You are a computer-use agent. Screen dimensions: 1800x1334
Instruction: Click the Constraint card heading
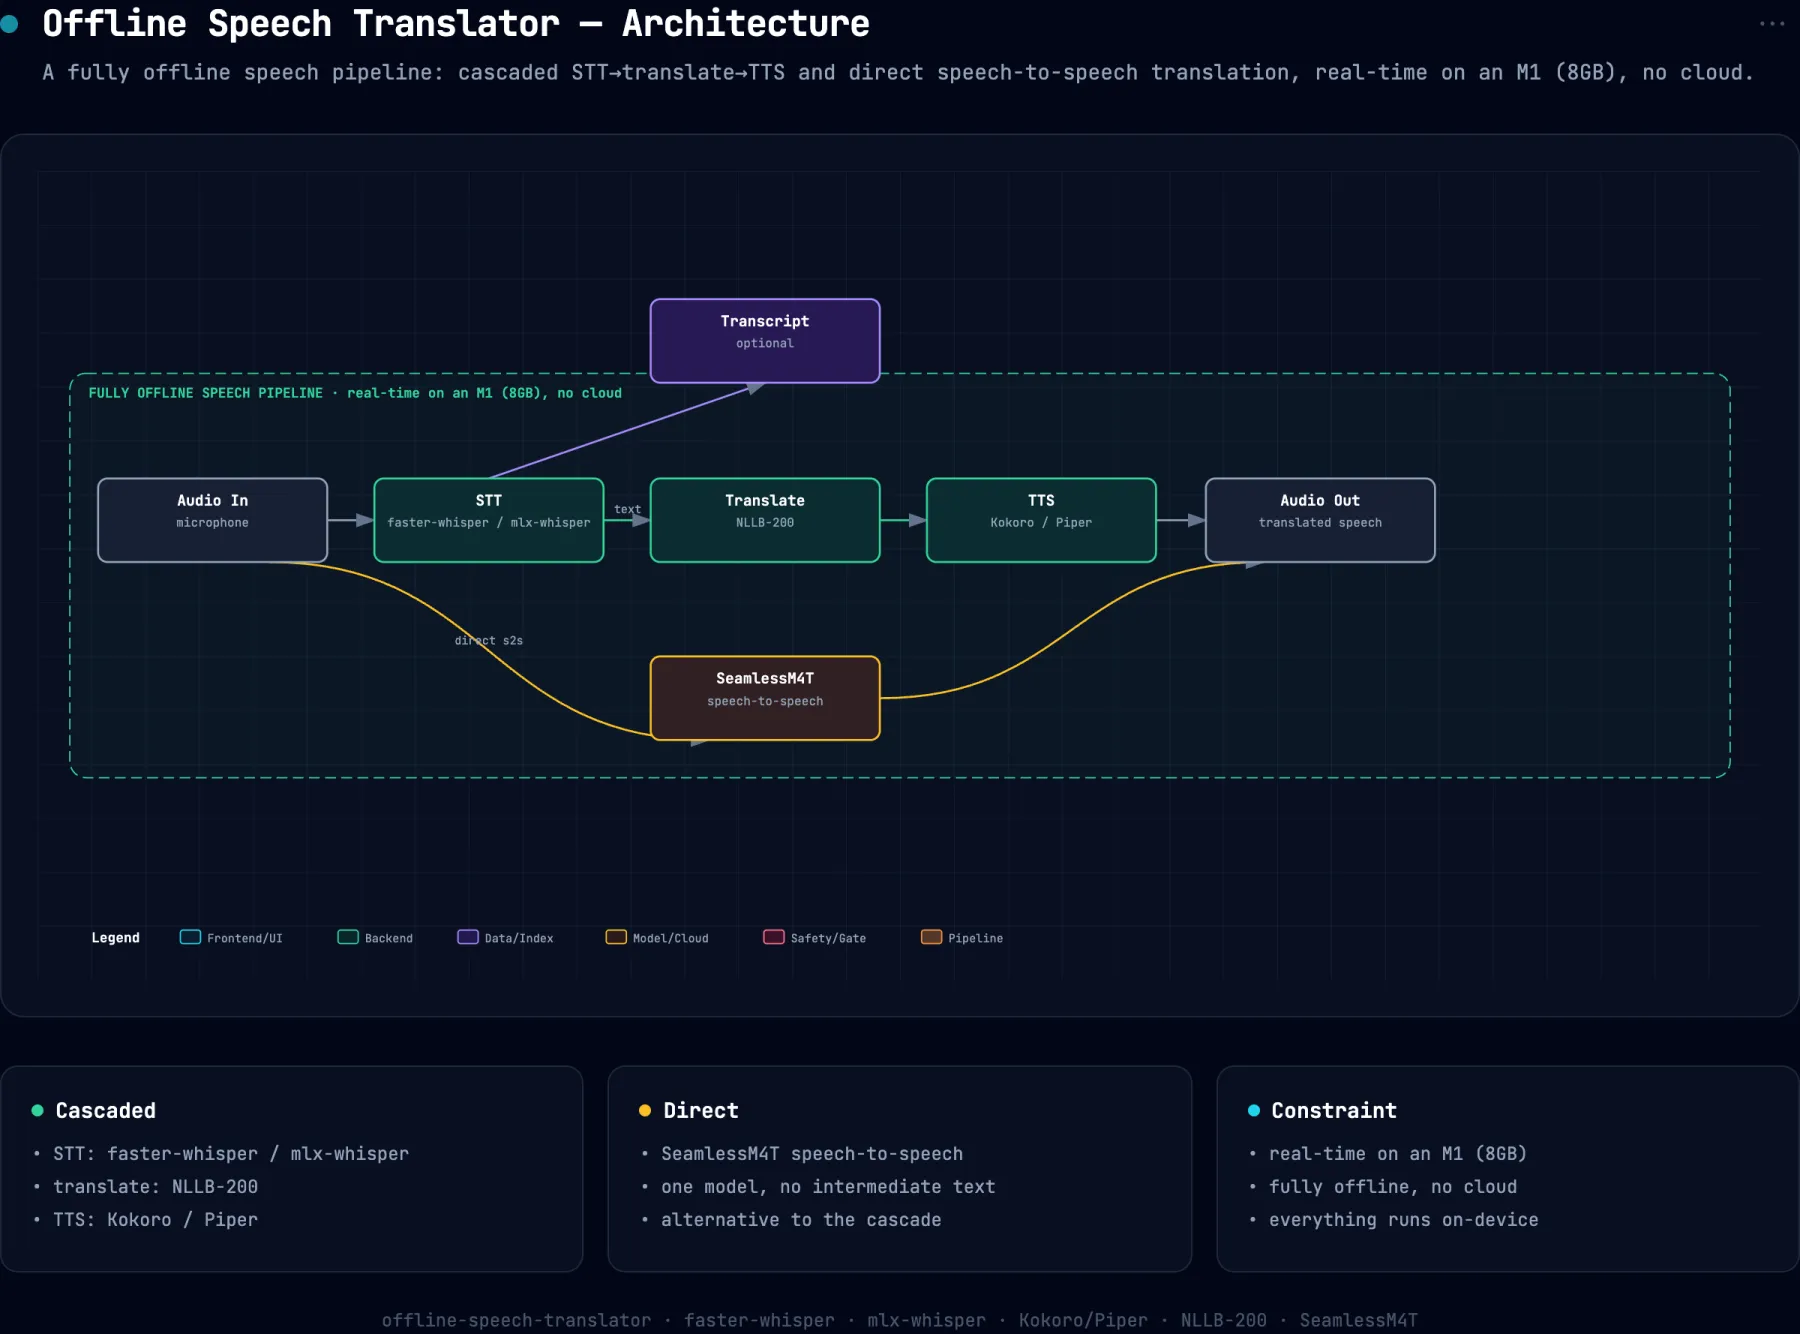(1334, 1110)
